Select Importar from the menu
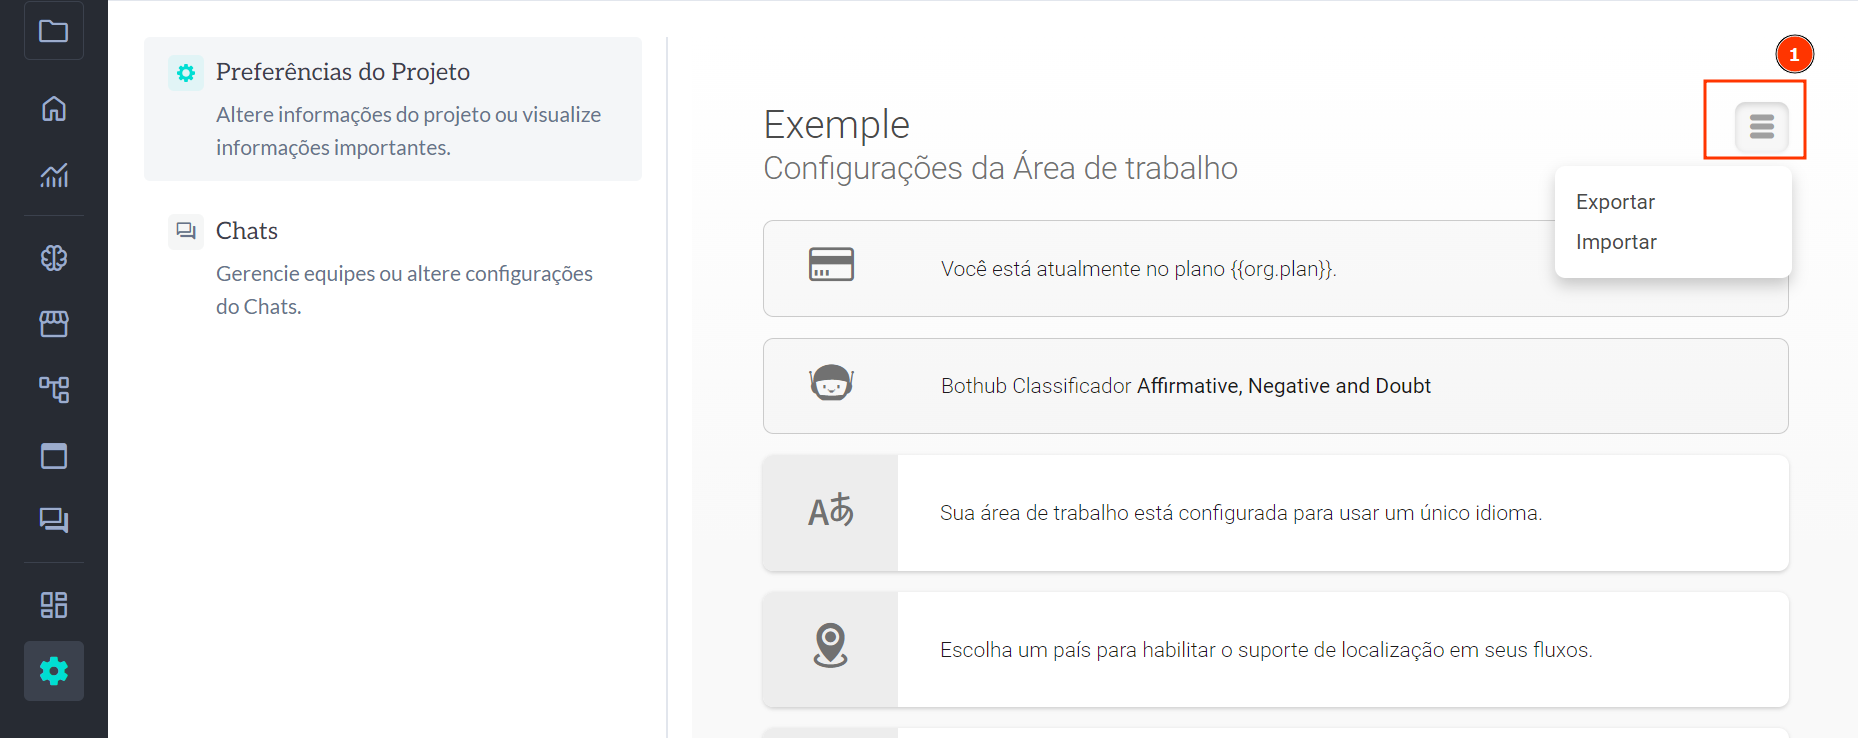This screenshot has width=1858, height=738. (1616, 242)
